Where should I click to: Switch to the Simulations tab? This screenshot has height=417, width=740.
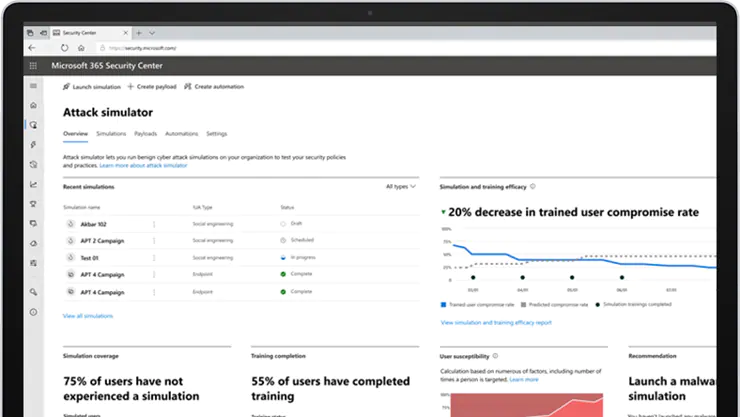coord(111,133)
